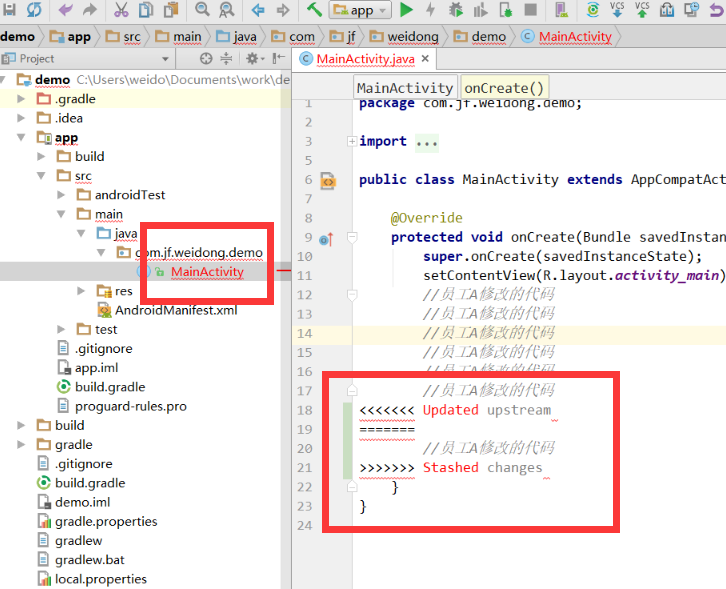Cut selection with the scissors icon

pyautogui.click(x=121, y=9)
